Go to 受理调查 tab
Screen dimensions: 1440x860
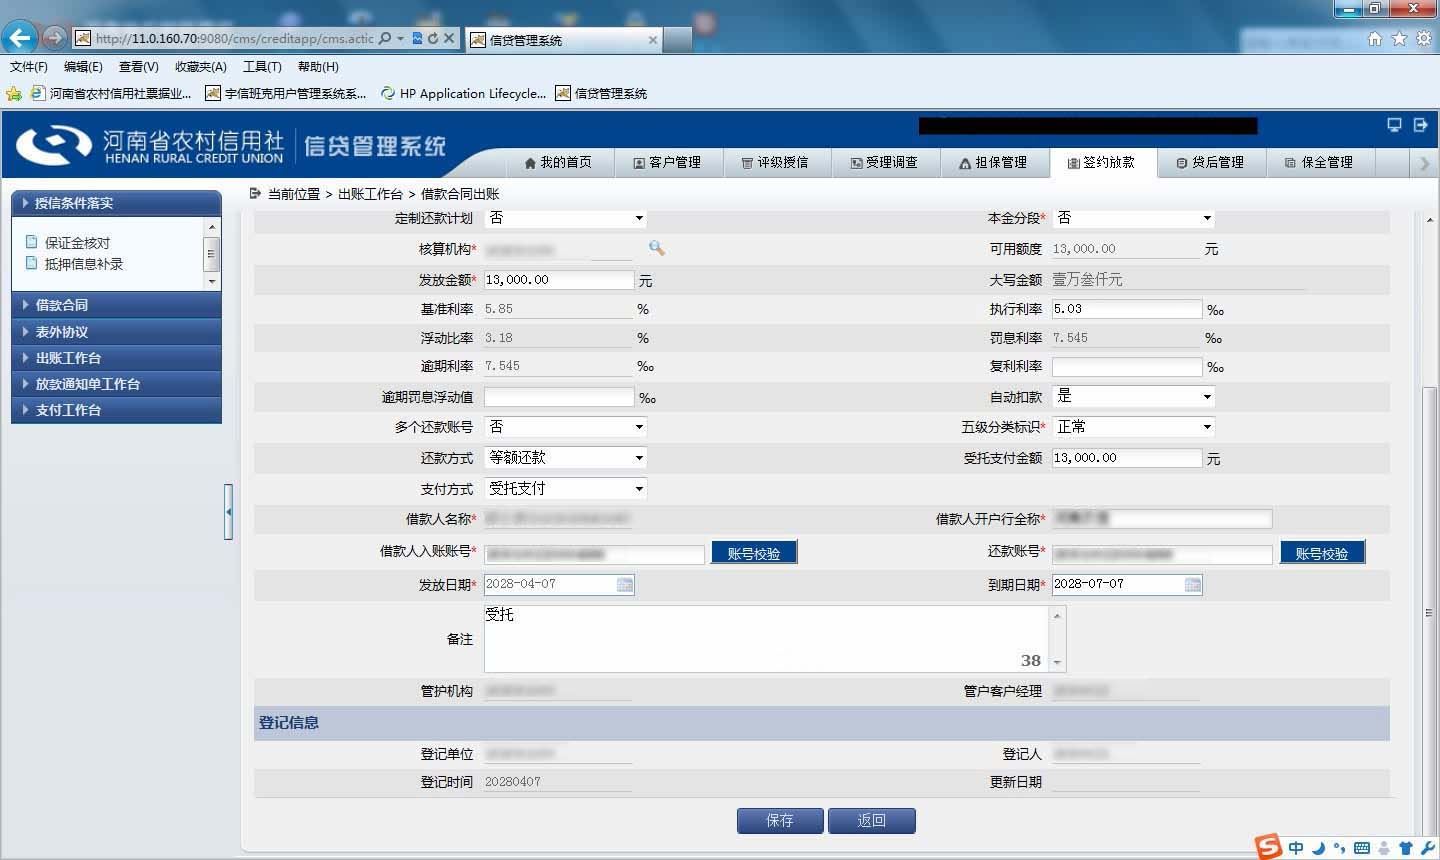click(x=884, y=162)
